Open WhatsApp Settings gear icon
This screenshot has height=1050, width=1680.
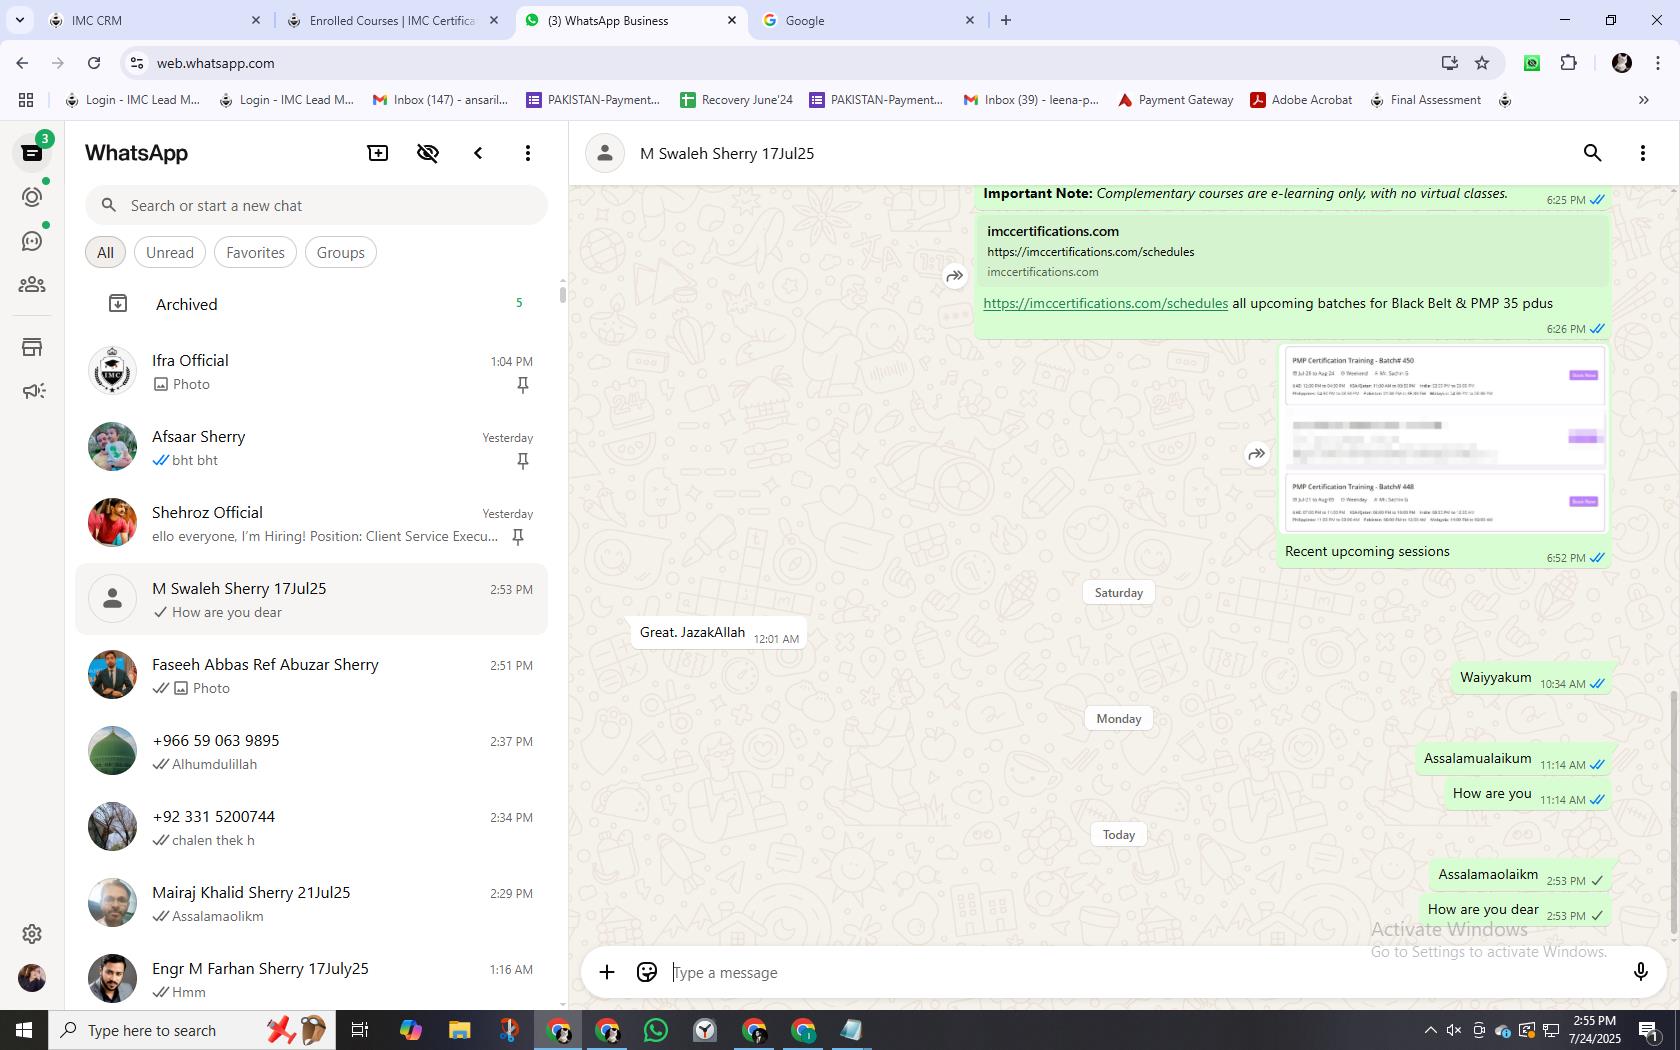[x=32, y=933]
